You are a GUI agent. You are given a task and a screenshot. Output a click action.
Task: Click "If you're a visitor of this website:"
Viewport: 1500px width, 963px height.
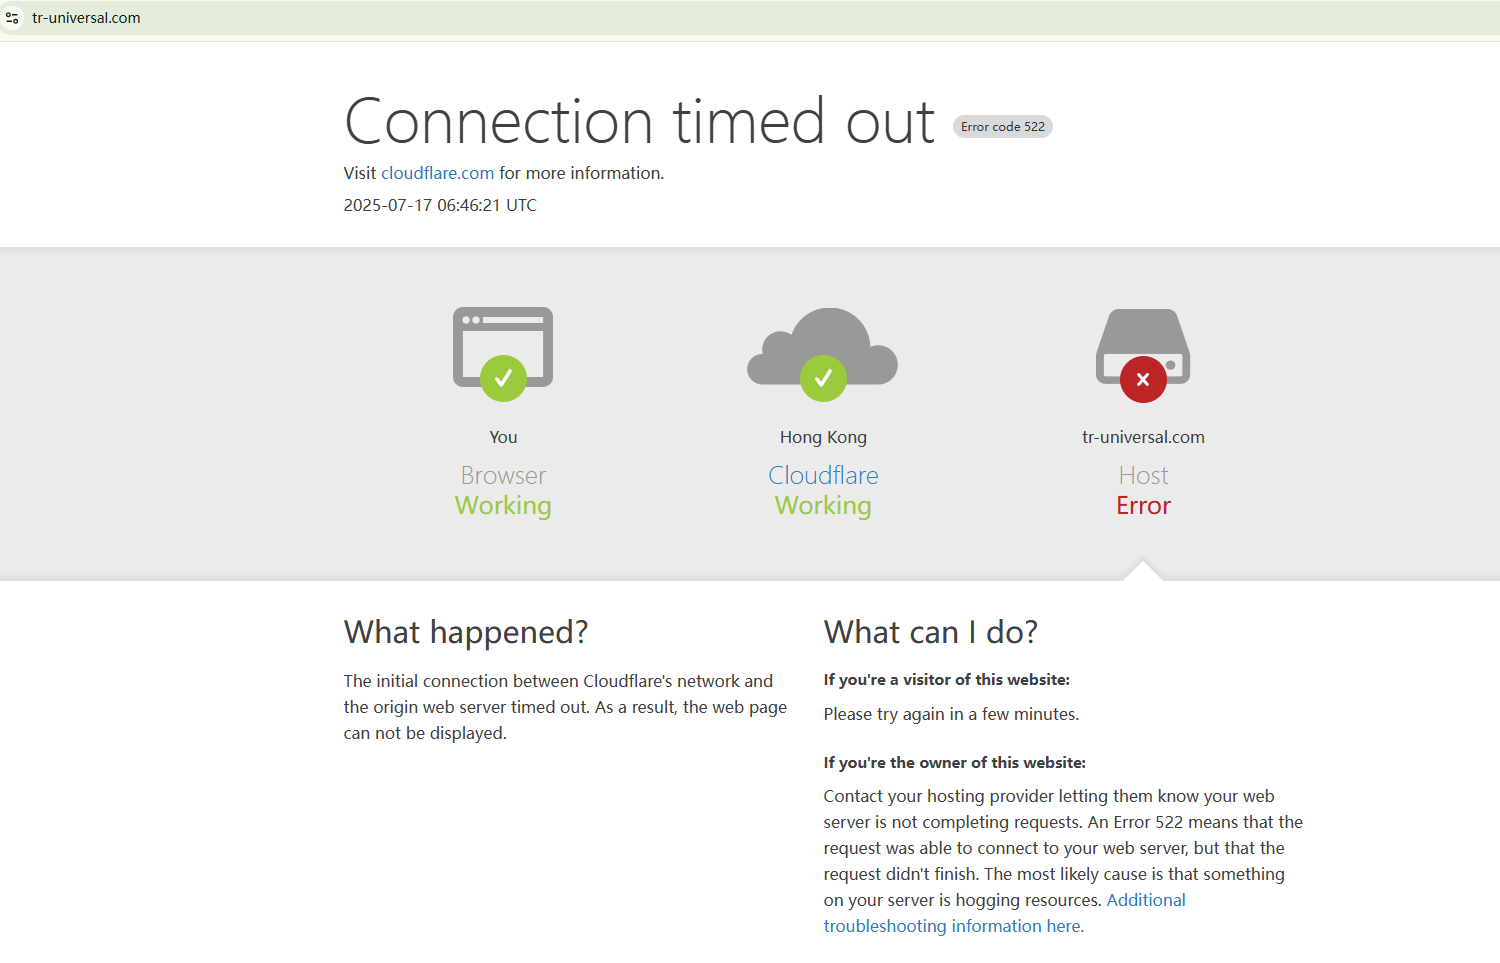click(946, 680)
